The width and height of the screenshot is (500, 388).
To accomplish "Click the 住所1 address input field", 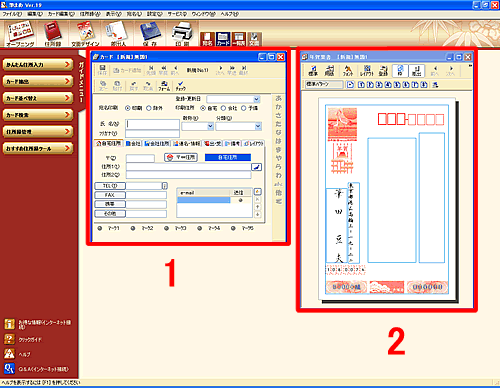I will (x=188, y=167).
